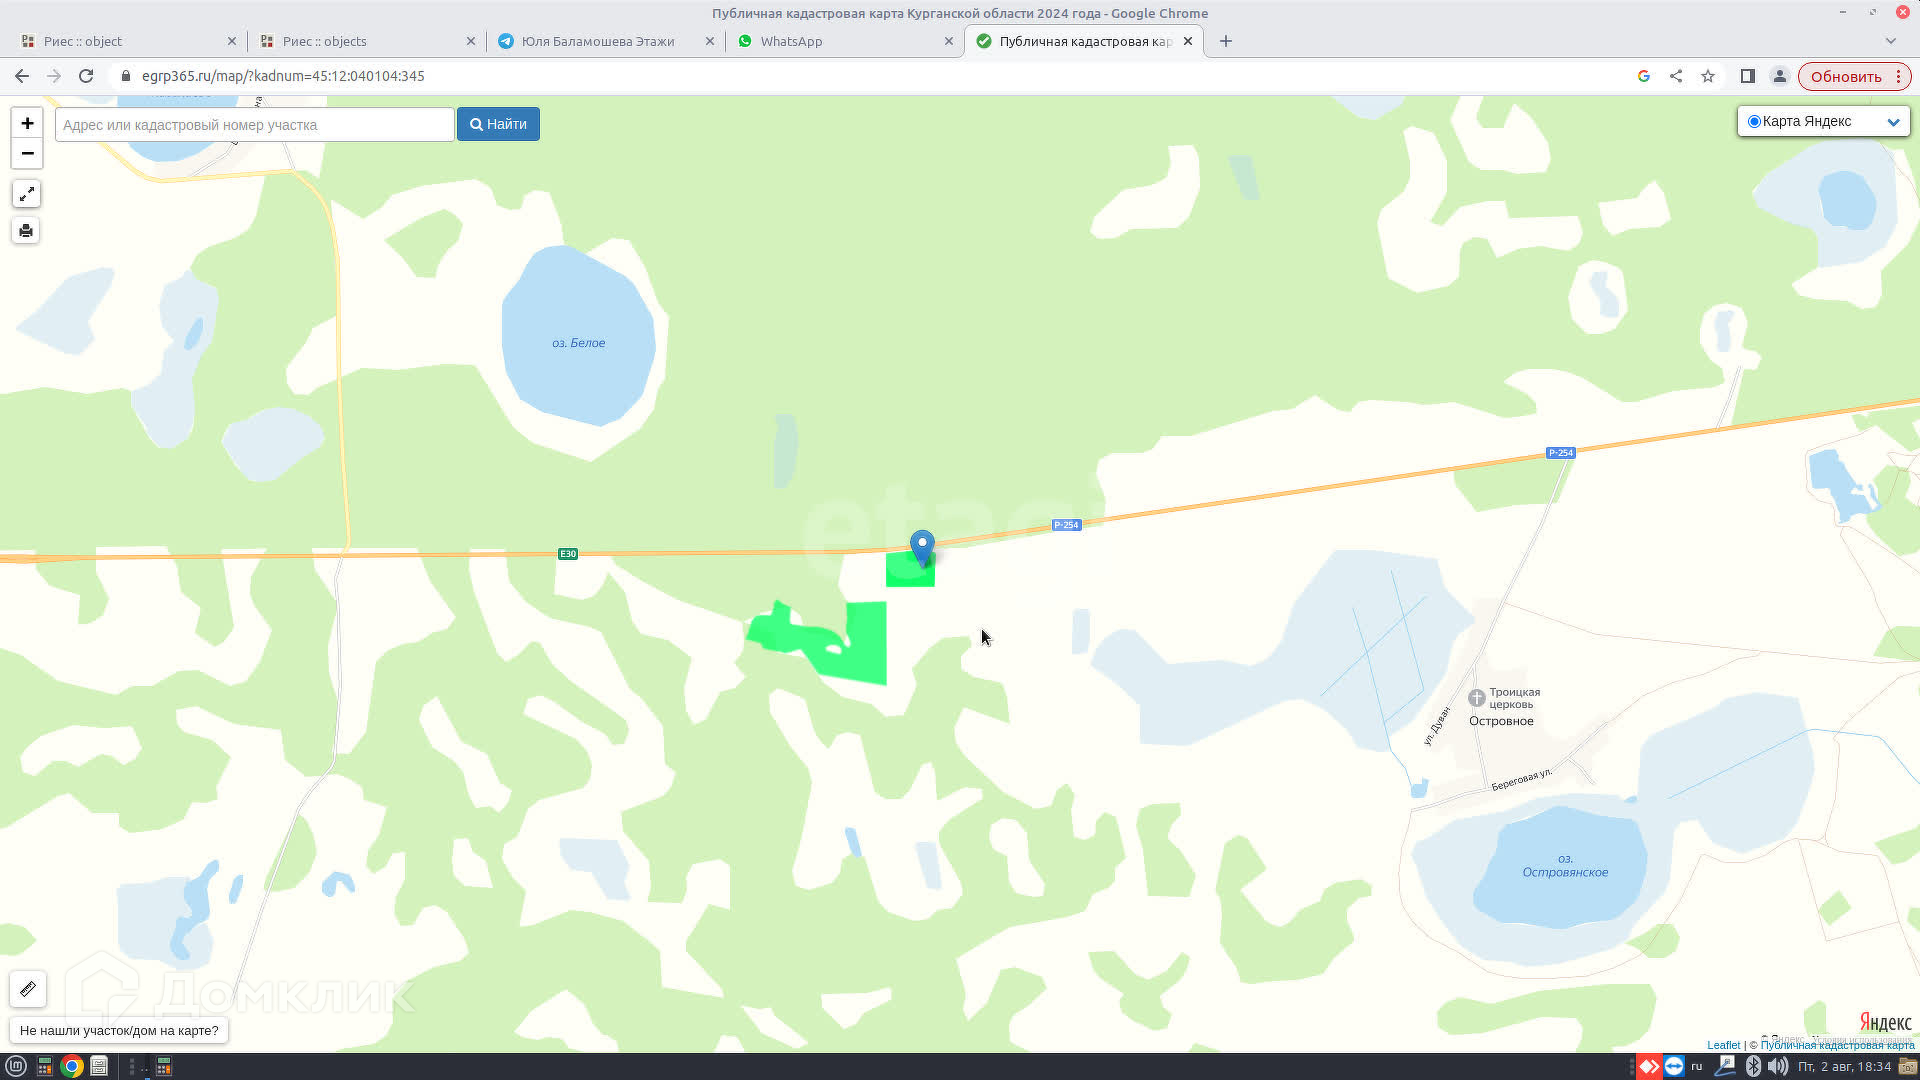1920x1080 pixels.
Task: Select the Карта Яндекс radio button
Action: click(1754, 121)
